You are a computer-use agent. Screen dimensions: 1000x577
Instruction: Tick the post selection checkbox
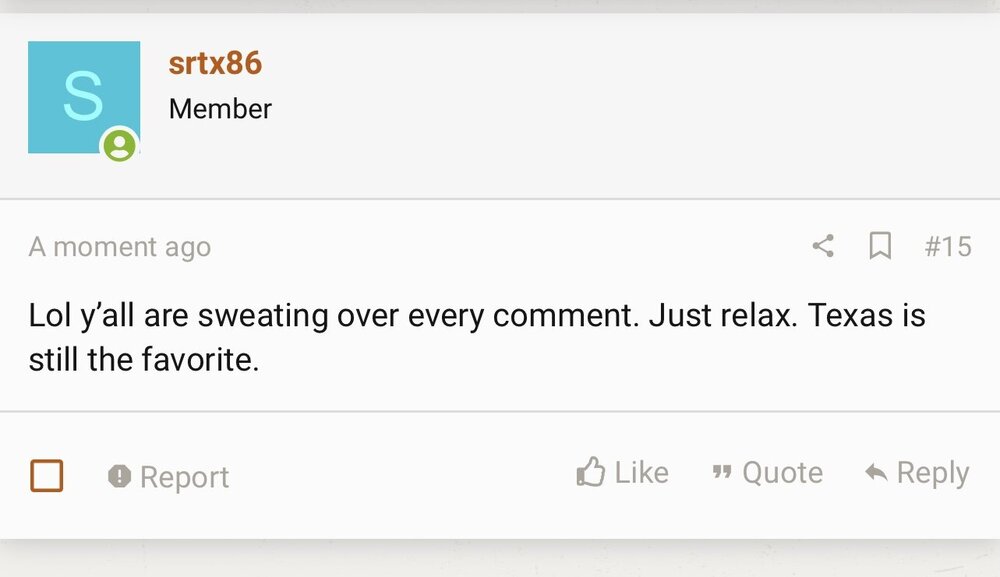(x=47, y=476)
